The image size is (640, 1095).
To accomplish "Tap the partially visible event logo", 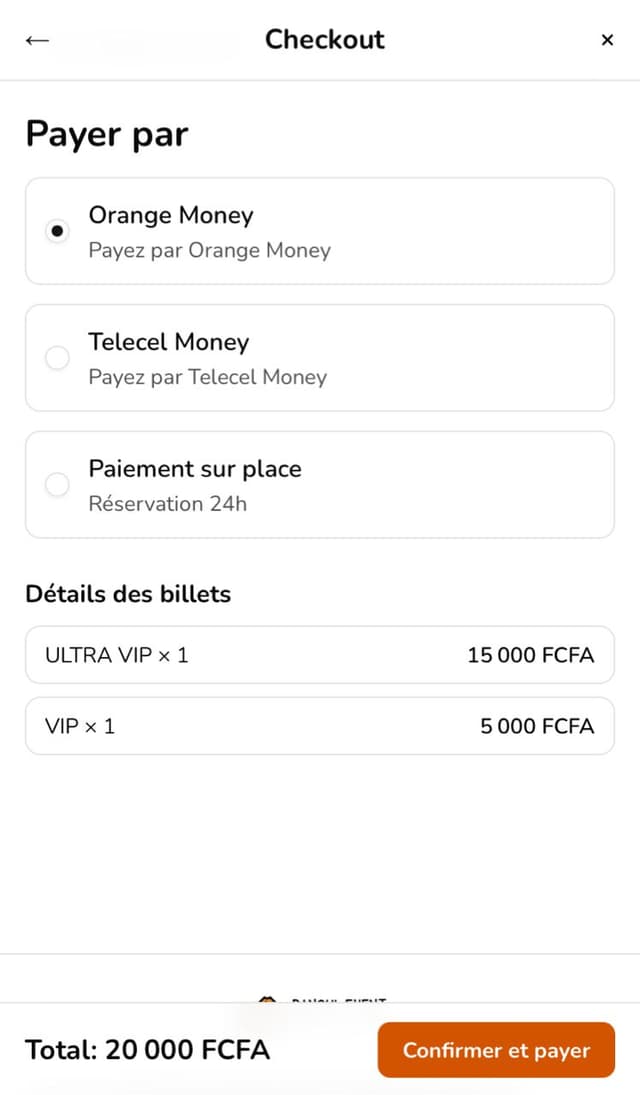I will [x=268, y=998].
